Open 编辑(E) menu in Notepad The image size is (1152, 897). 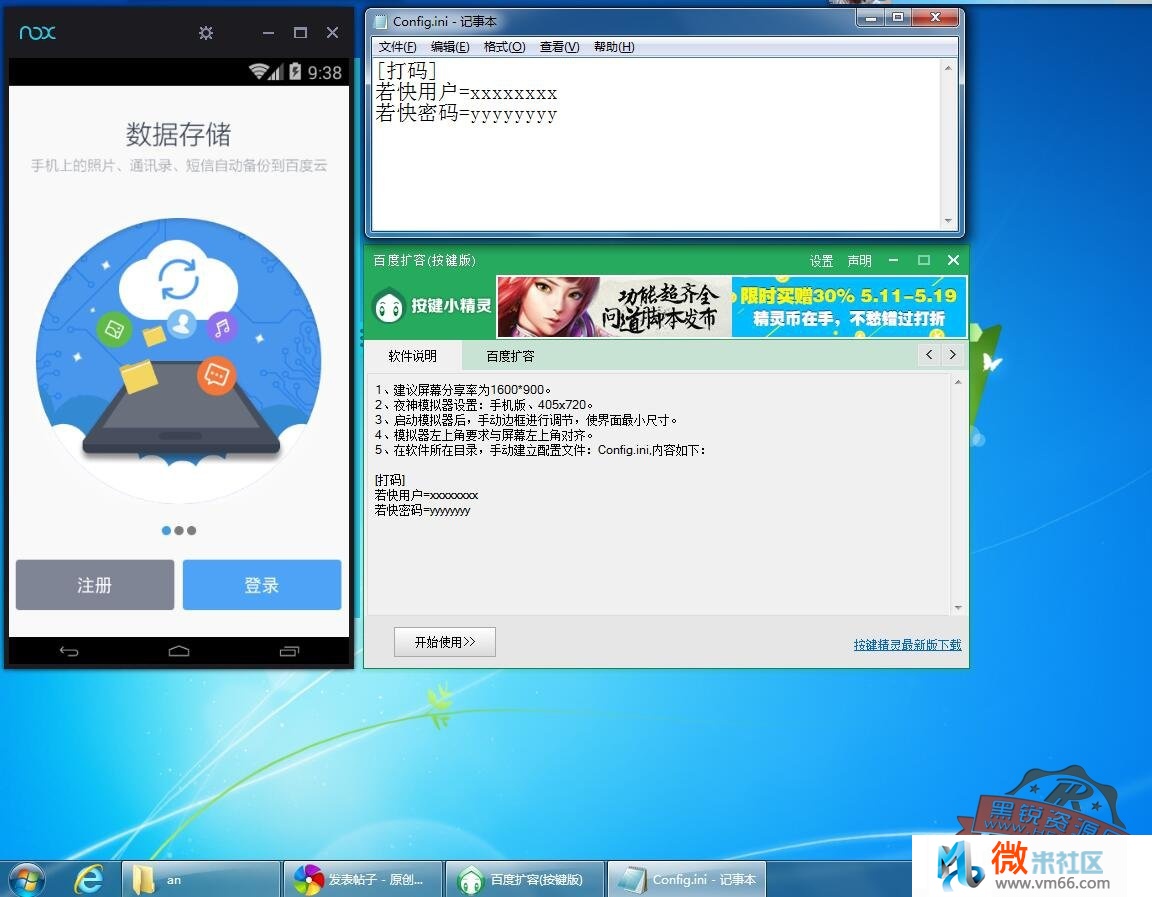point(450,47)
